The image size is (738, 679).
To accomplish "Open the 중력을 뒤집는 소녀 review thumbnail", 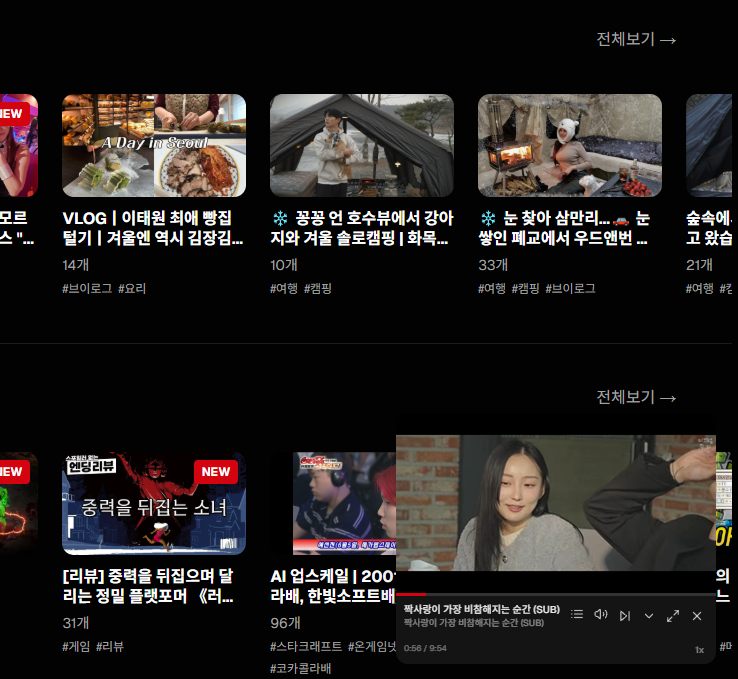I will coord(154,504).
